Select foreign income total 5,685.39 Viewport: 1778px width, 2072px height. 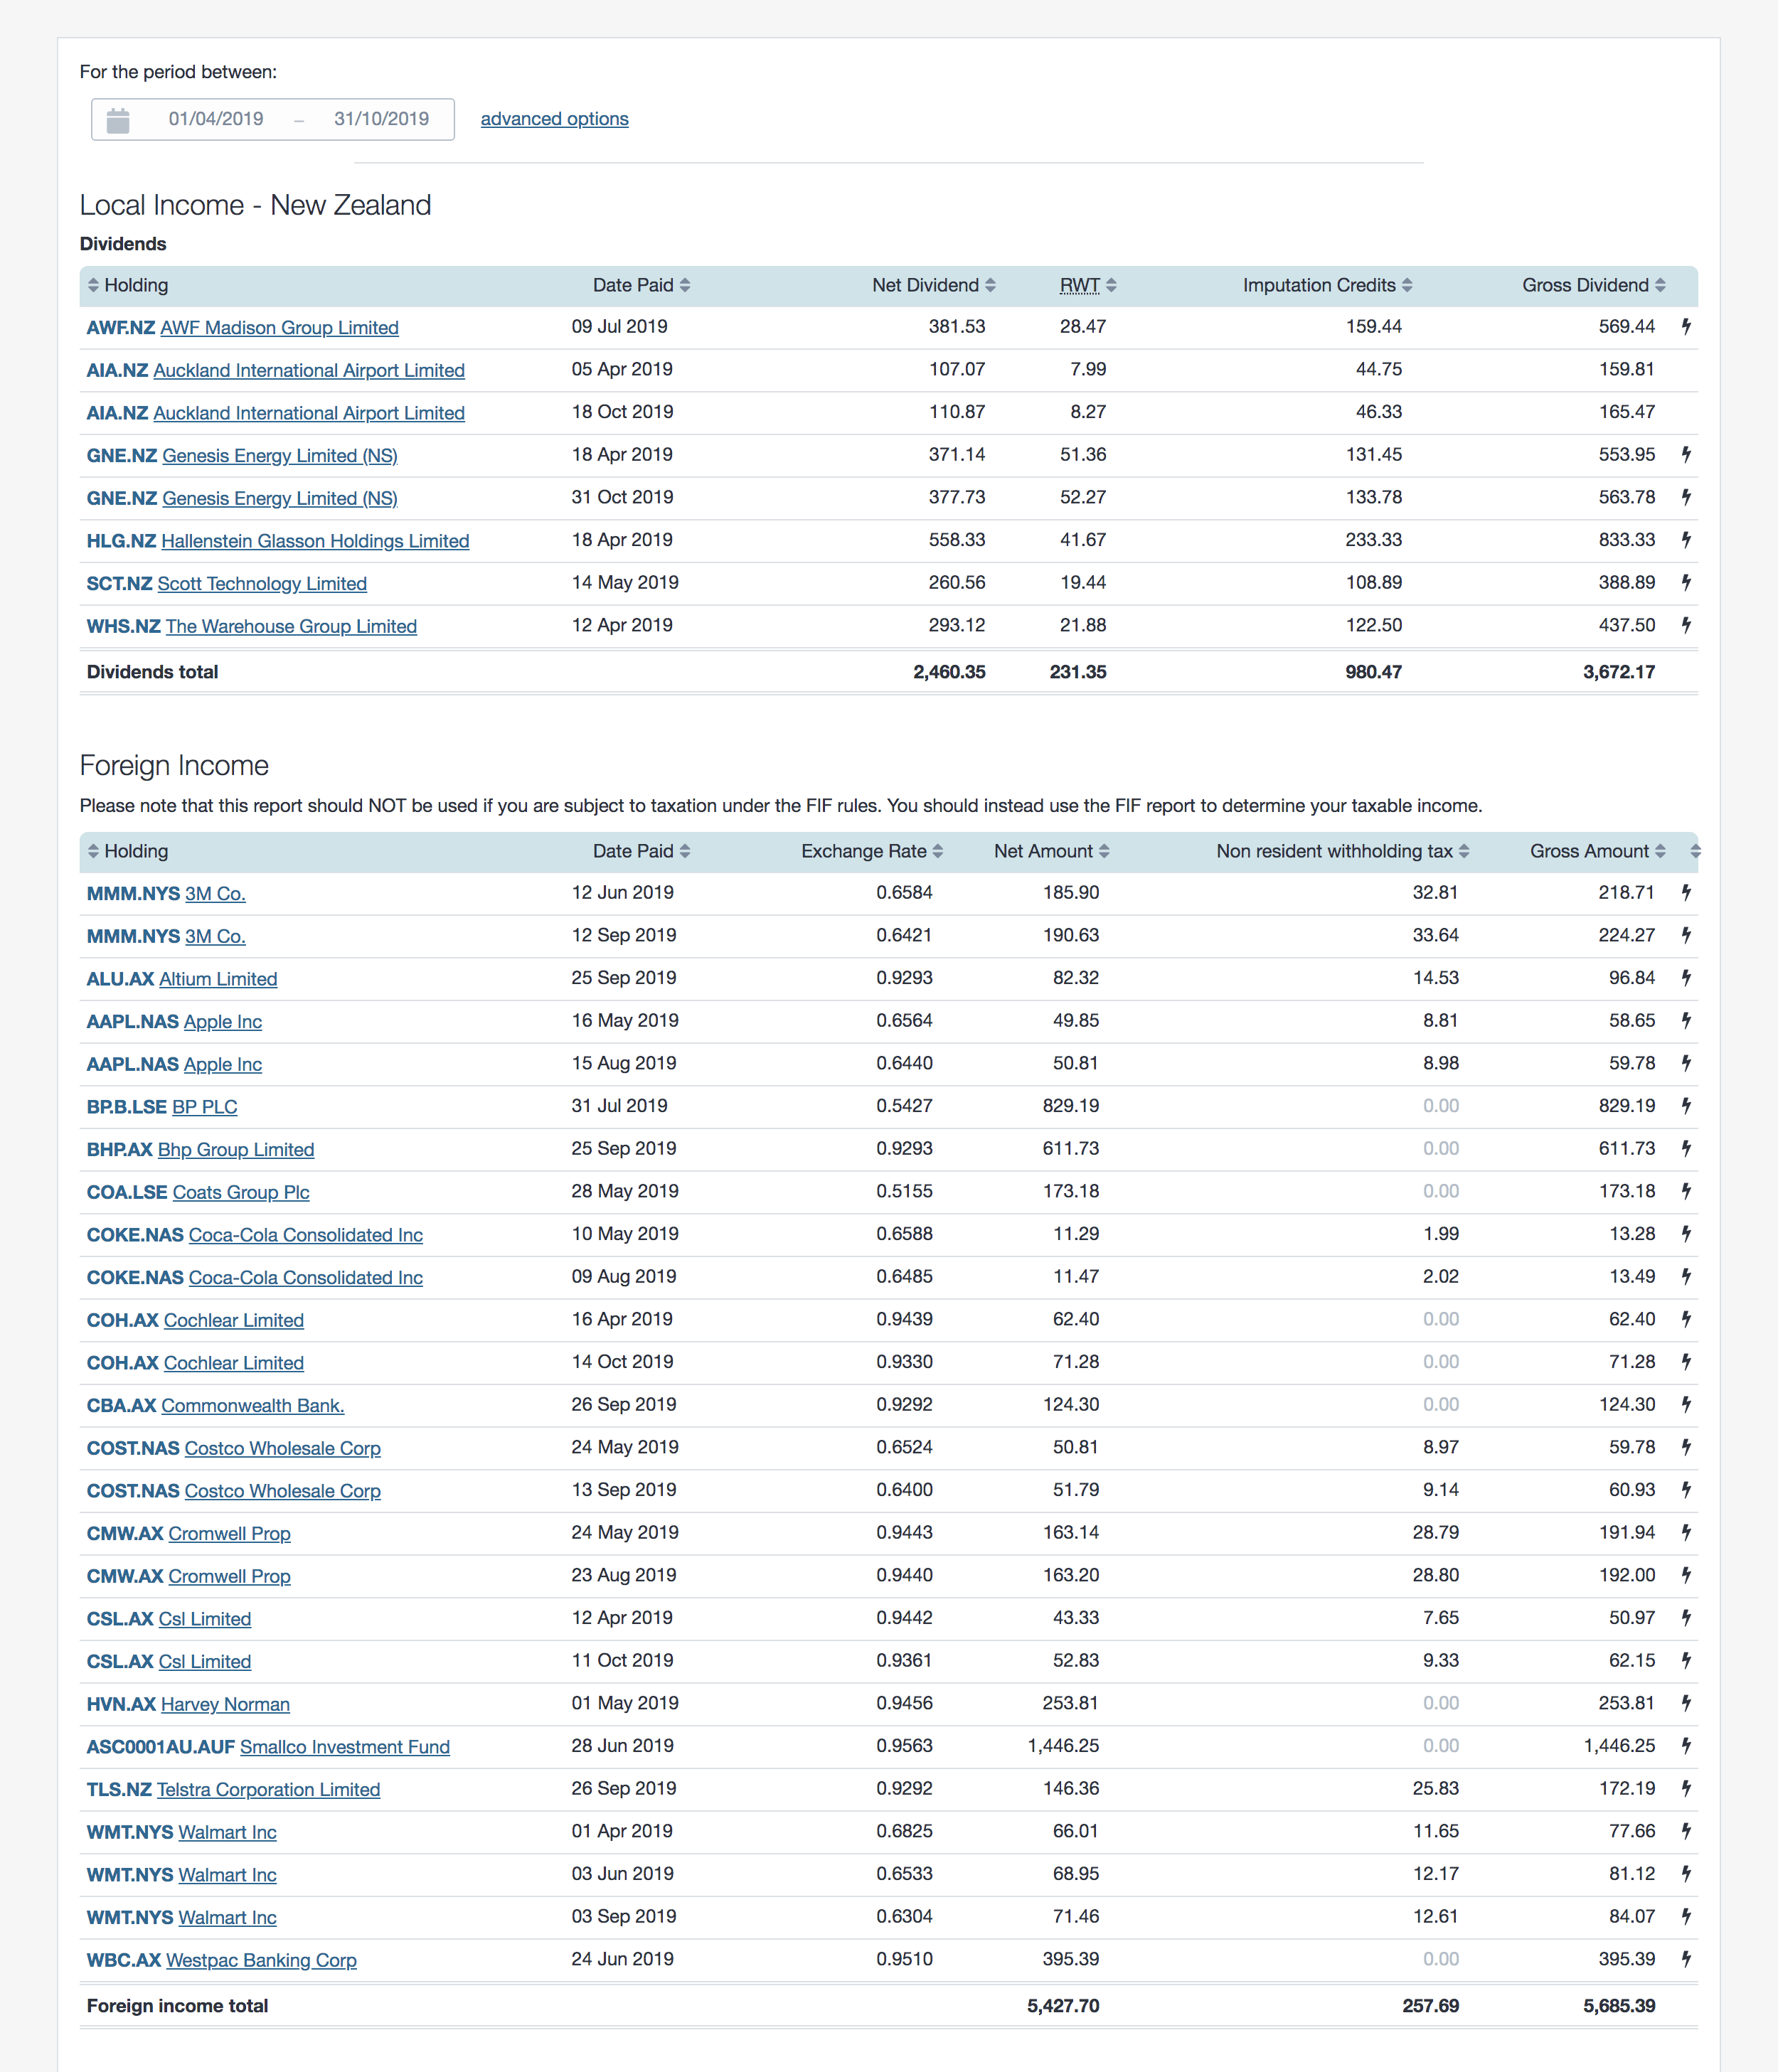tap(1618, 2006)
